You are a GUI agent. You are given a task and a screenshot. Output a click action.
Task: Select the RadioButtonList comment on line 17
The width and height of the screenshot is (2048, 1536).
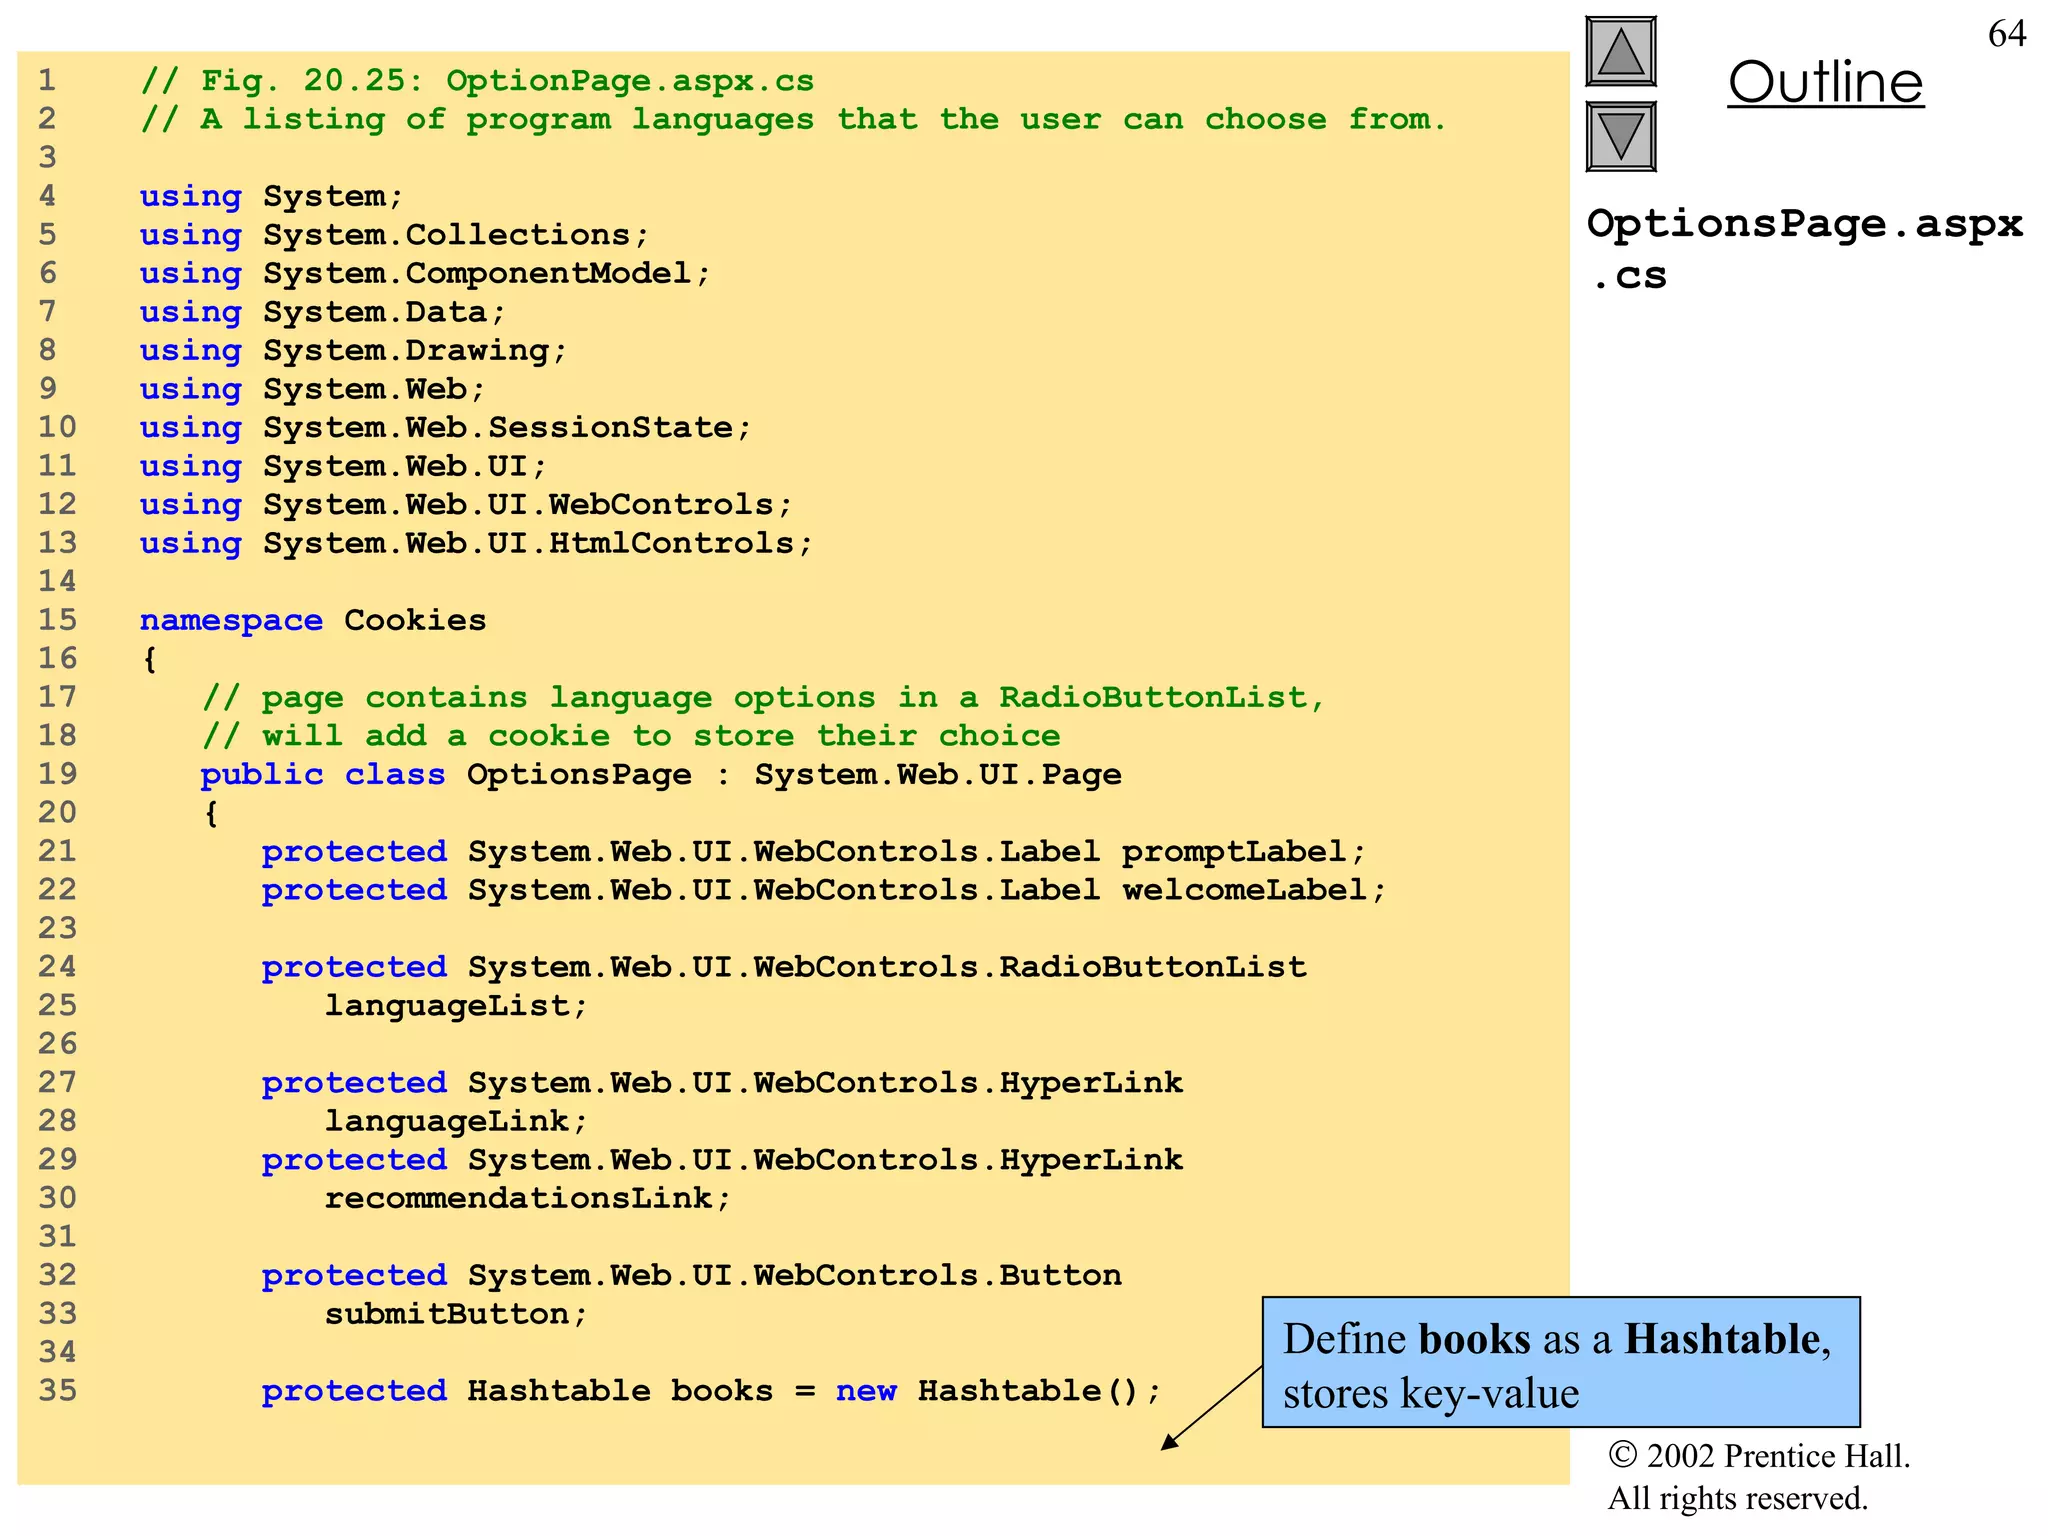pyautogui.click(x=764, y=697)
